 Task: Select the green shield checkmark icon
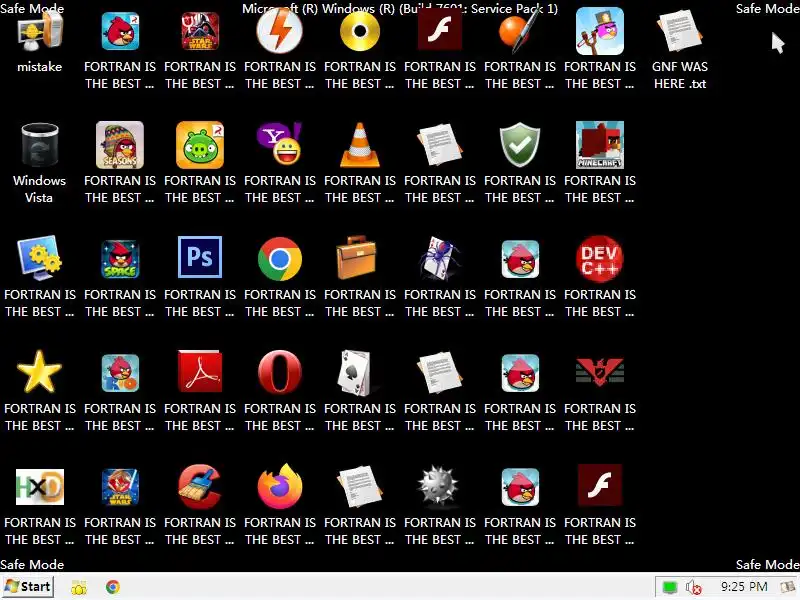click(x=519, y=145)
